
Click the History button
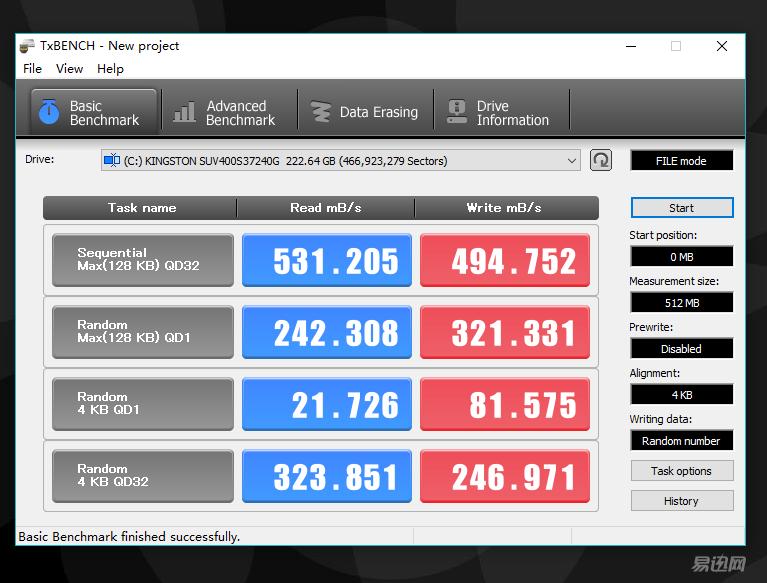pos(681,501)
